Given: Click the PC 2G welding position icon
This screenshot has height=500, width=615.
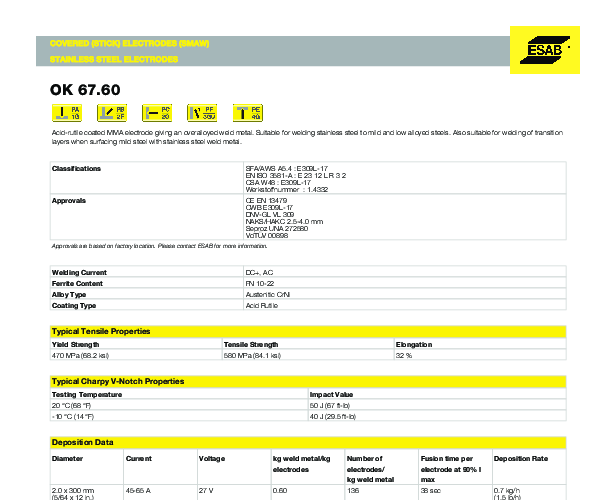Looking at the screenshot, I should coord(157,113).
